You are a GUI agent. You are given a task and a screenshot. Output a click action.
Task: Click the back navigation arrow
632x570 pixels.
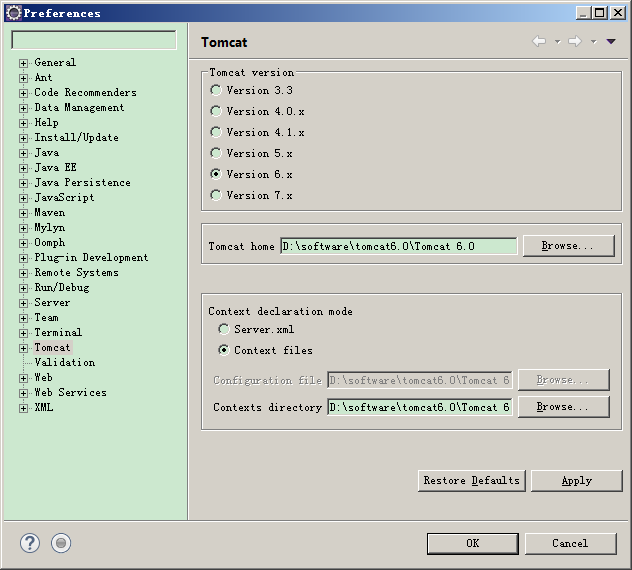[x=539, y=41]
